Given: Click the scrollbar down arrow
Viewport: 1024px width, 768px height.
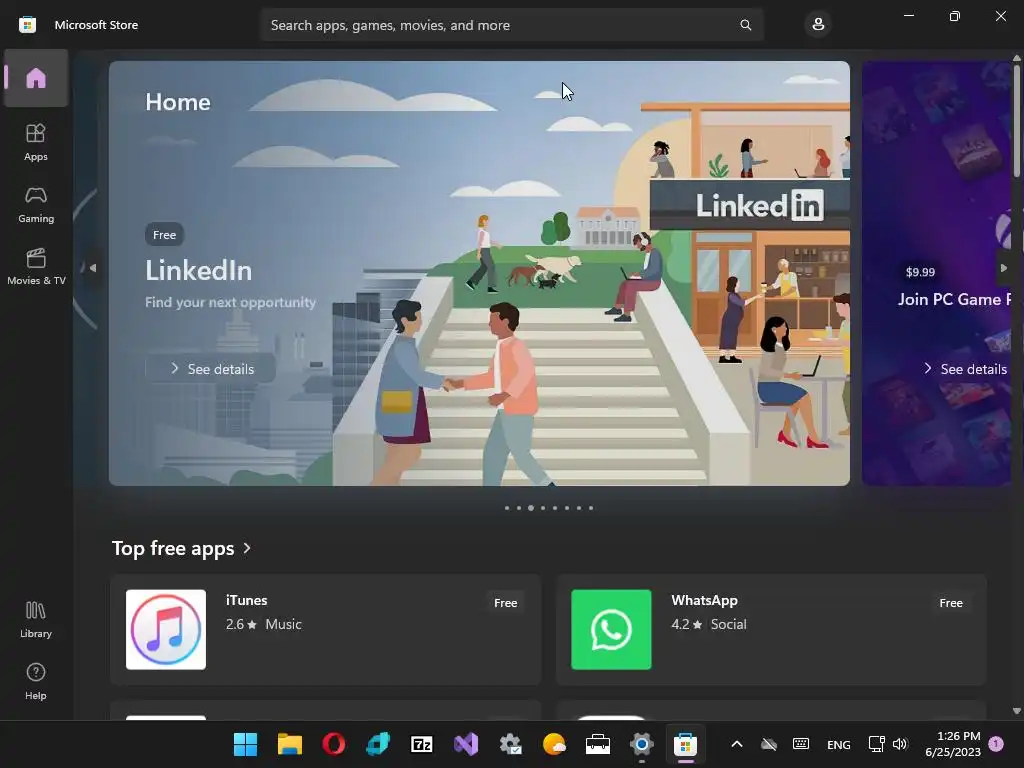Looking at the screenshot, I should click(1017, 711).
